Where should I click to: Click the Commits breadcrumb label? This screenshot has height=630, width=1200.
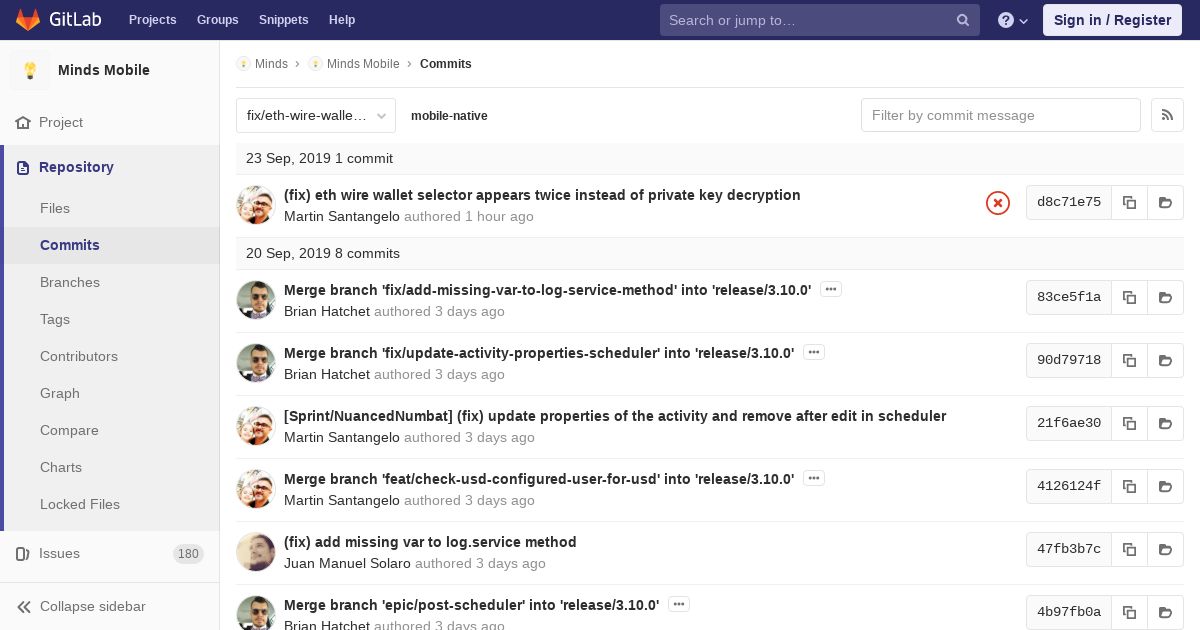coord(446,64)
